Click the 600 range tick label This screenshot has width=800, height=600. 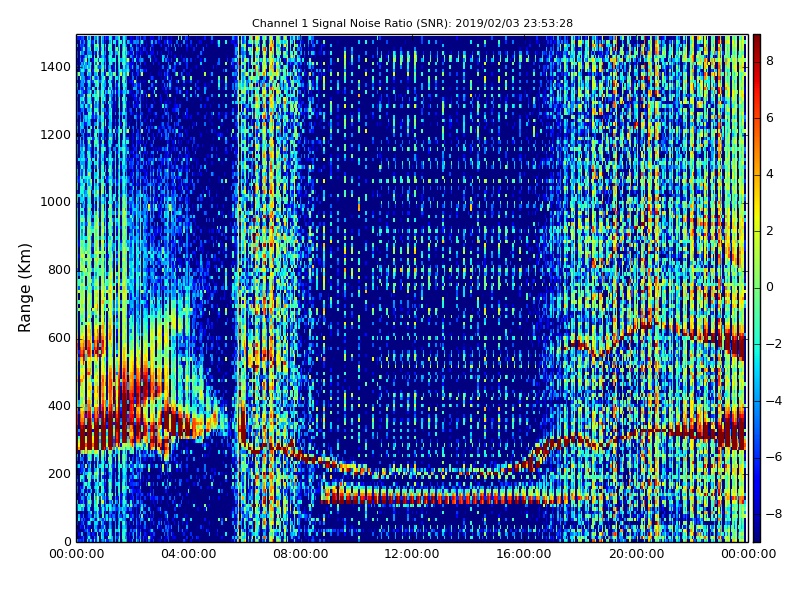tap(59, 338)
